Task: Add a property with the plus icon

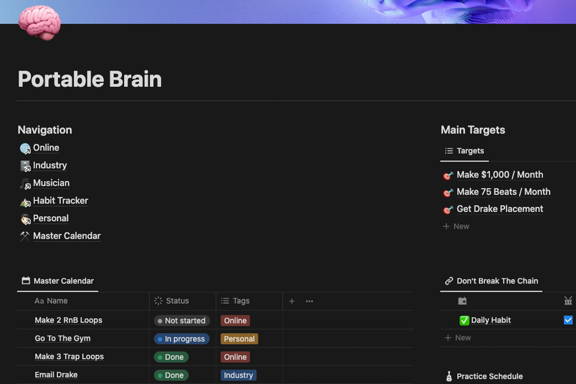Action: coord(292,301)
